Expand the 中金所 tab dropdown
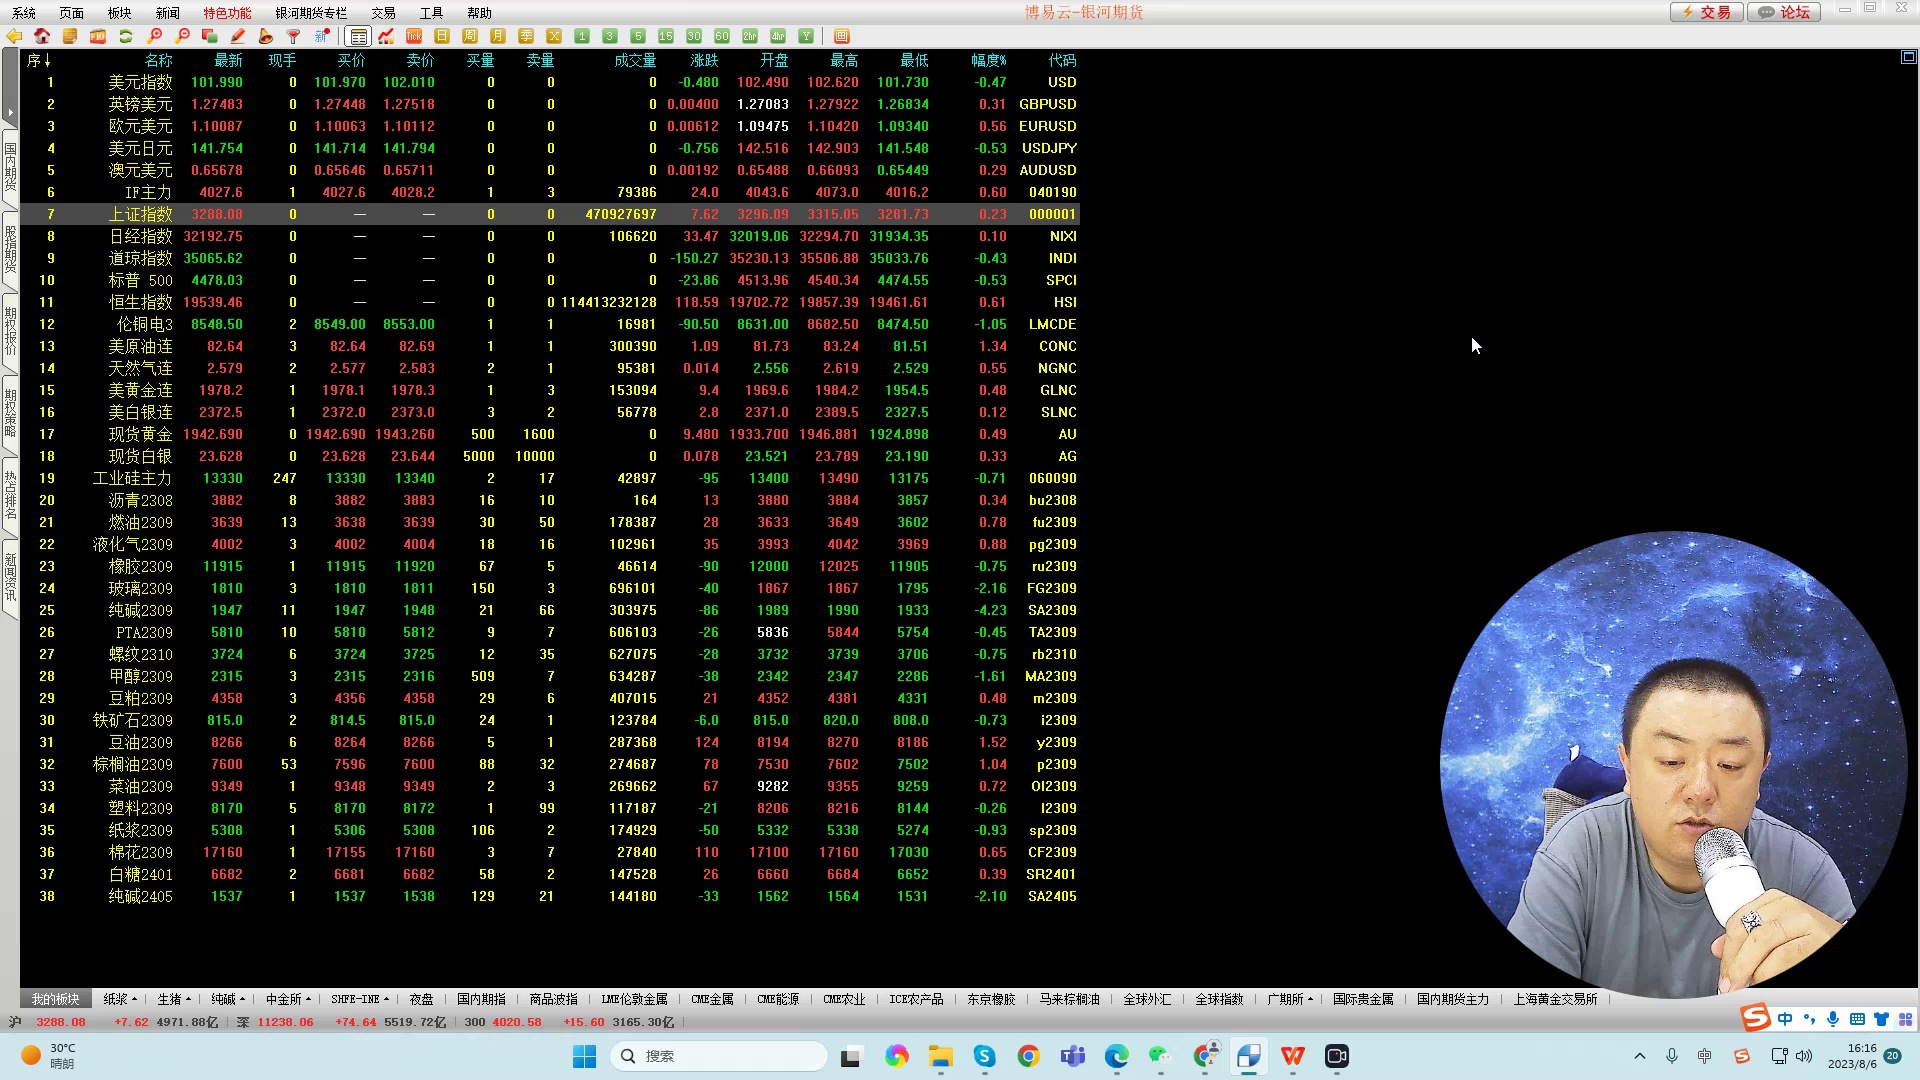Image resolution: width=1920 pixels, height=1080 pixels. pyautogui.click(x=308, y=999)
